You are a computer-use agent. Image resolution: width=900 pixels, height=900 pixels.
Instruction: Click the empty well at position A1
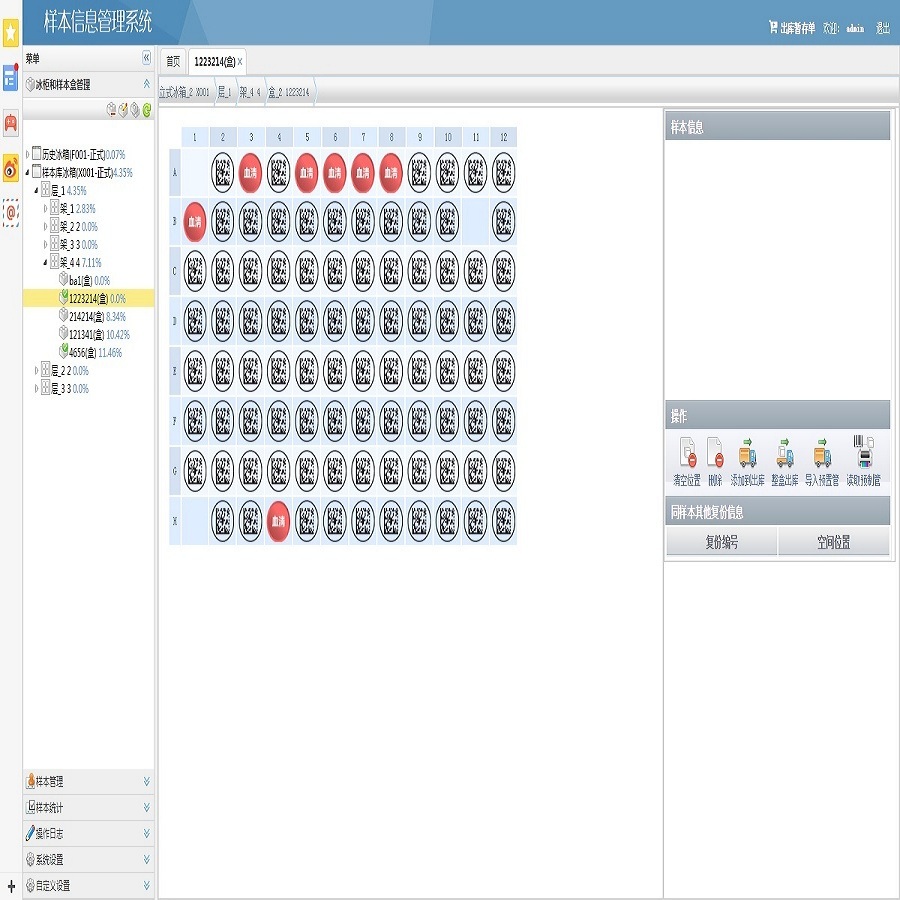pos(195,173)
